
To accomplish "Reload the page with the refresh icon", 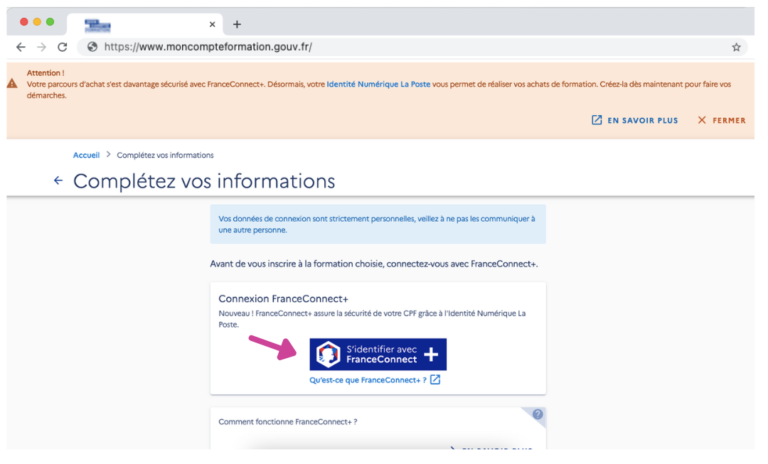I will pyautogui.click(x=62, y=47).
